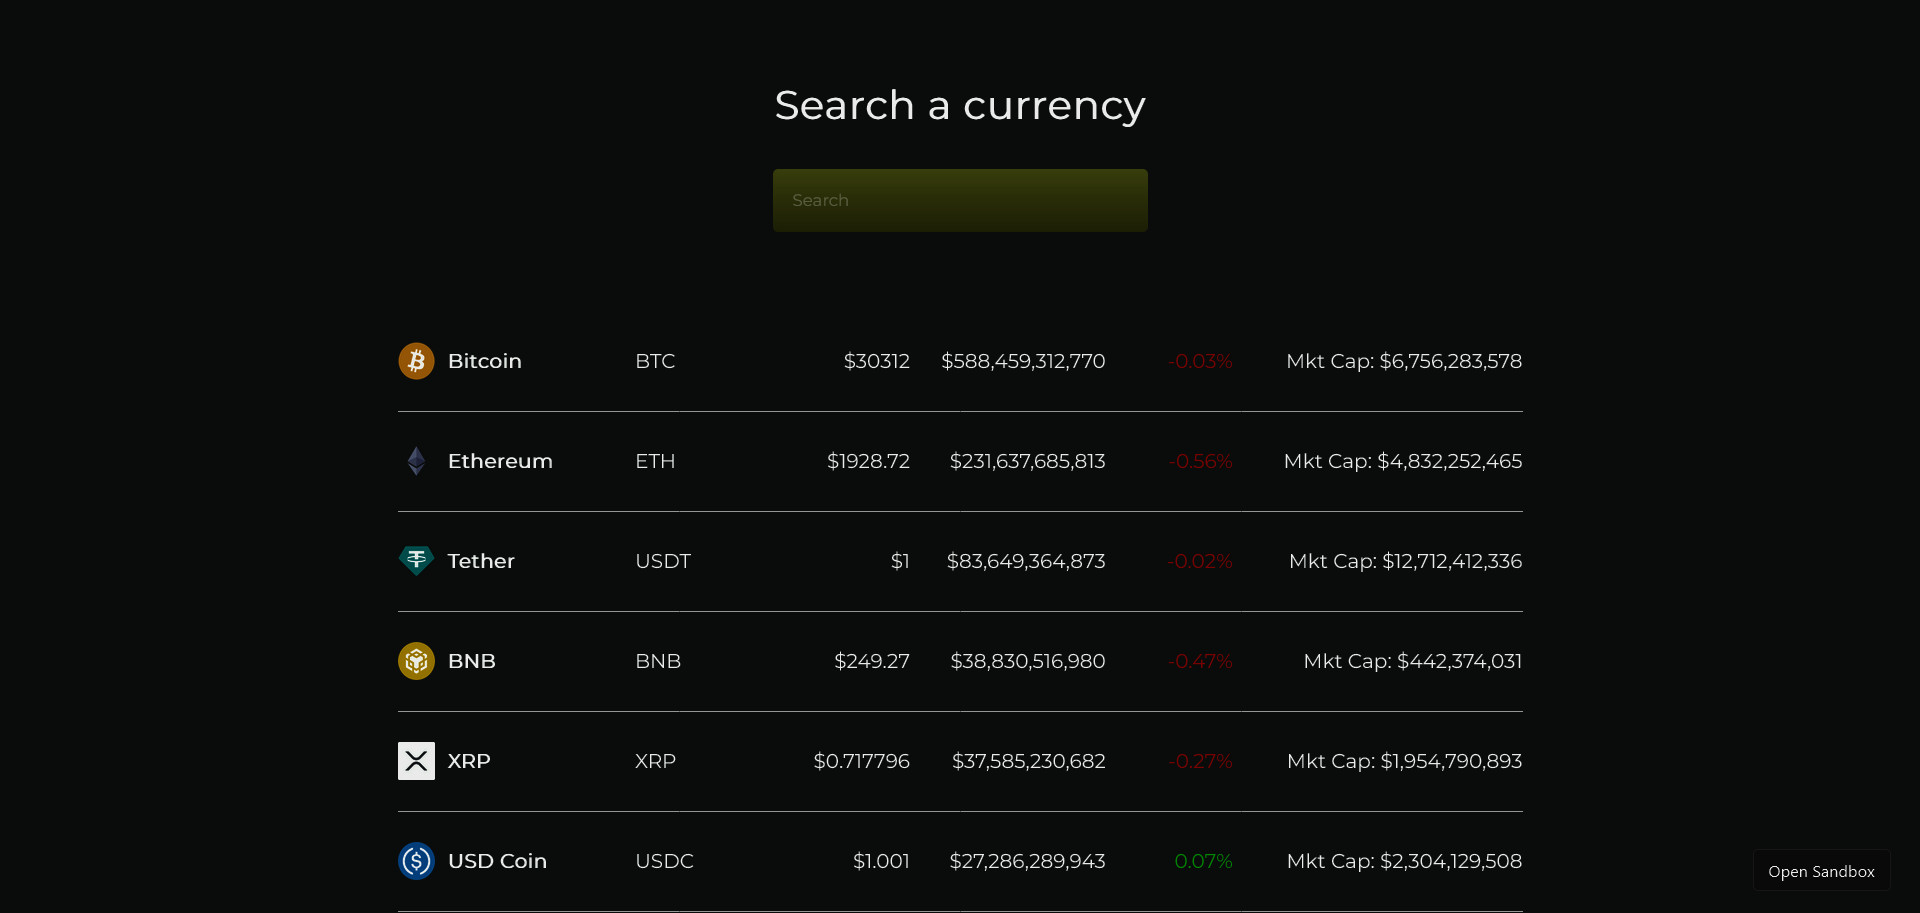Click XRP volume $37,585,230,682
This screenshot has height=913, width=1920.
tap(1029, 761)
